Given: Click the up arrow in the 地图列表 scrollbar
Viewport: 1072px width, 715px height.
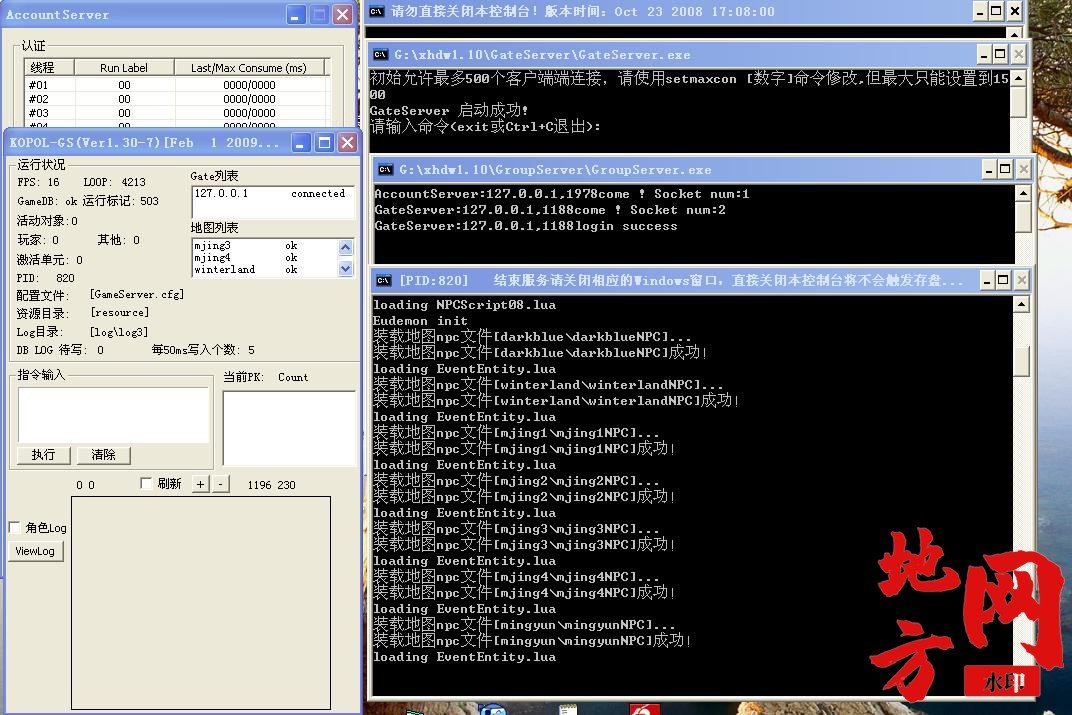Looking at the screenshot, I should click(x=345, y=247).
